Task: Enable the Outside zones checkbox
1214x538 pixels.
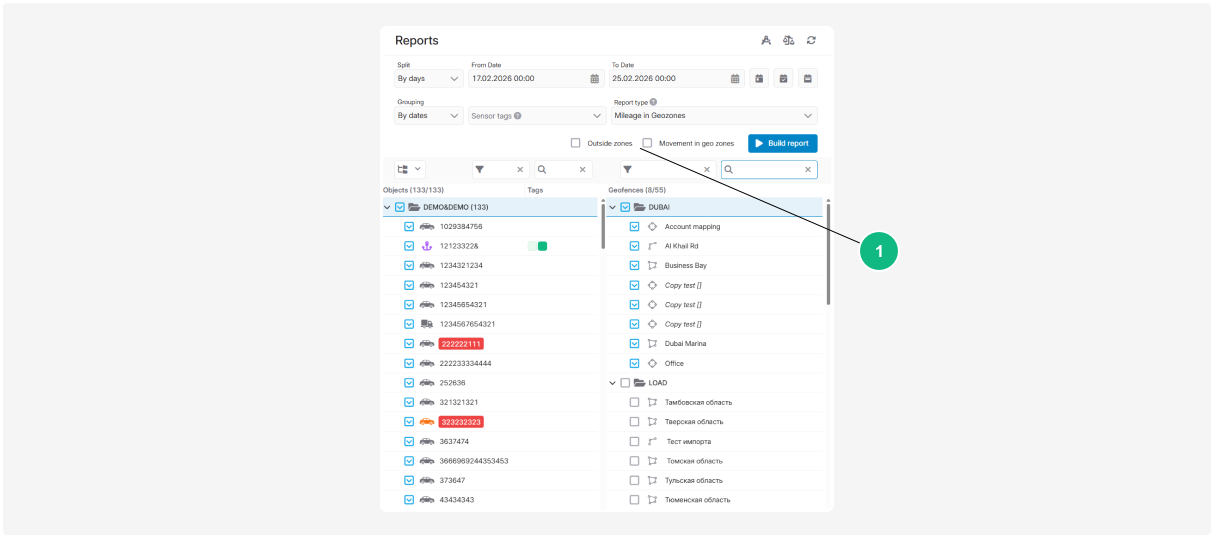Action: click(x=576, y=143)
